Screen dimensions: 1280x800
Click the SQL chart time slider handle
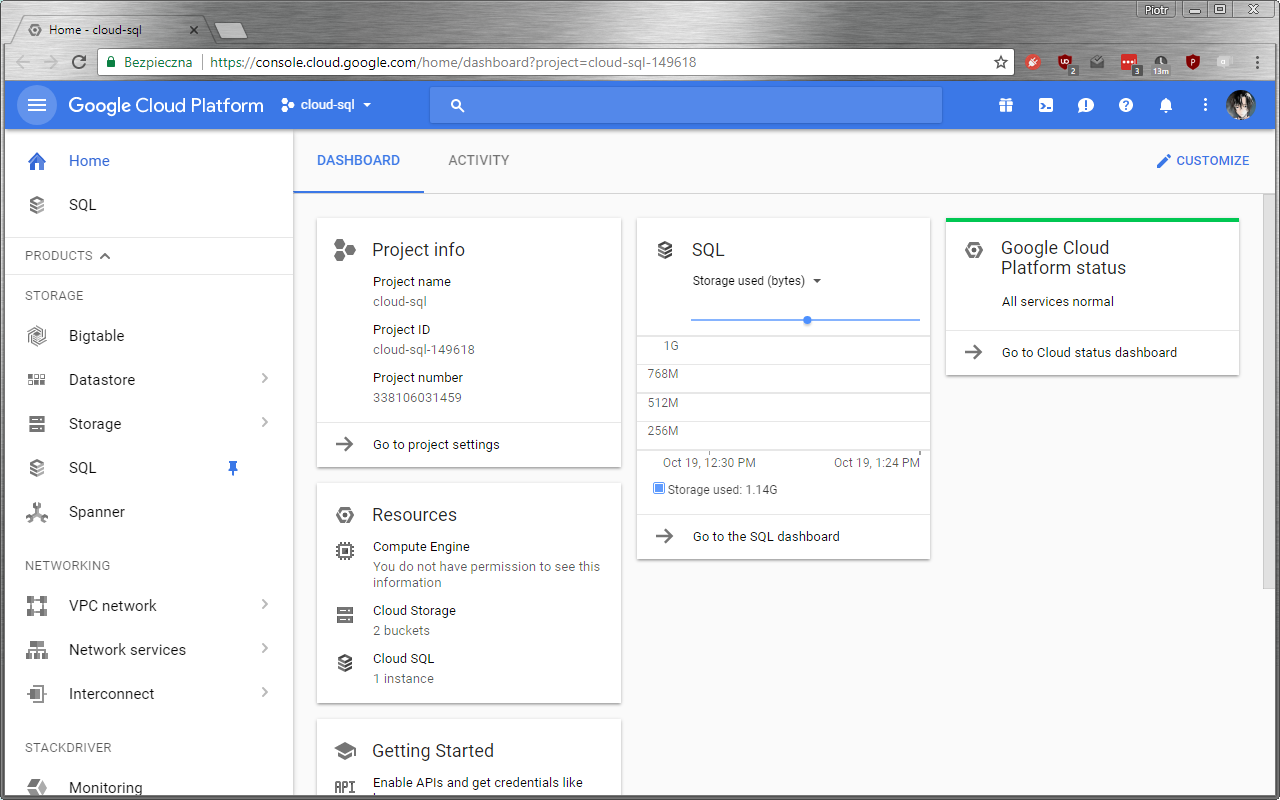pos(807,320)
